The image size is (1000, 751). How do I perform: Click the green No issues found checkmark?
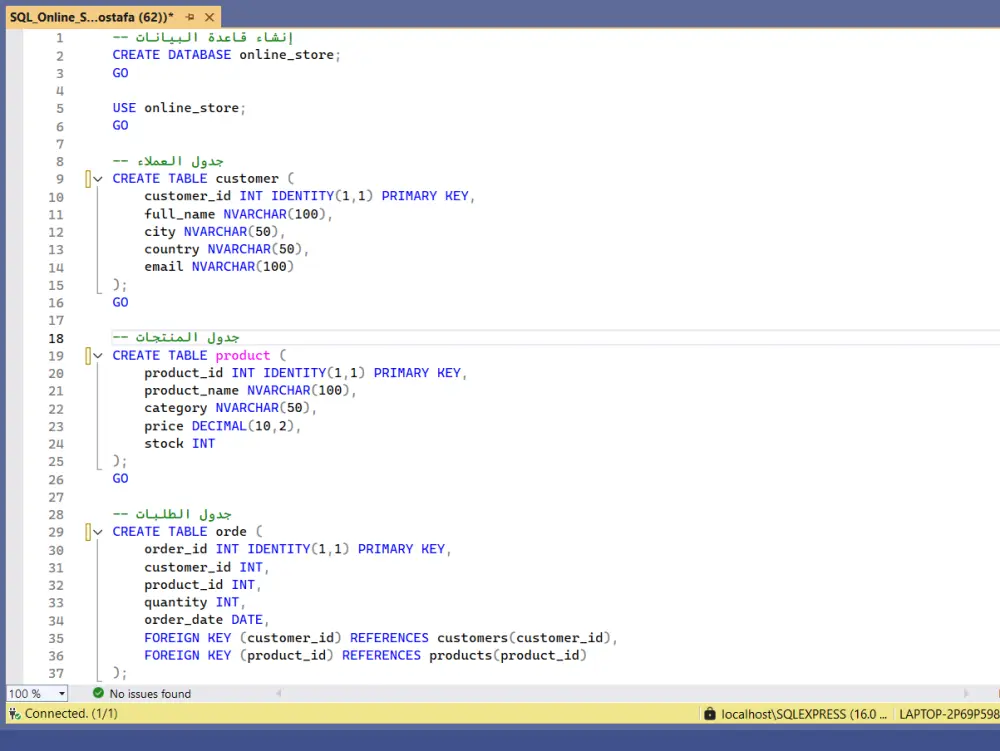tap(98, 693)
